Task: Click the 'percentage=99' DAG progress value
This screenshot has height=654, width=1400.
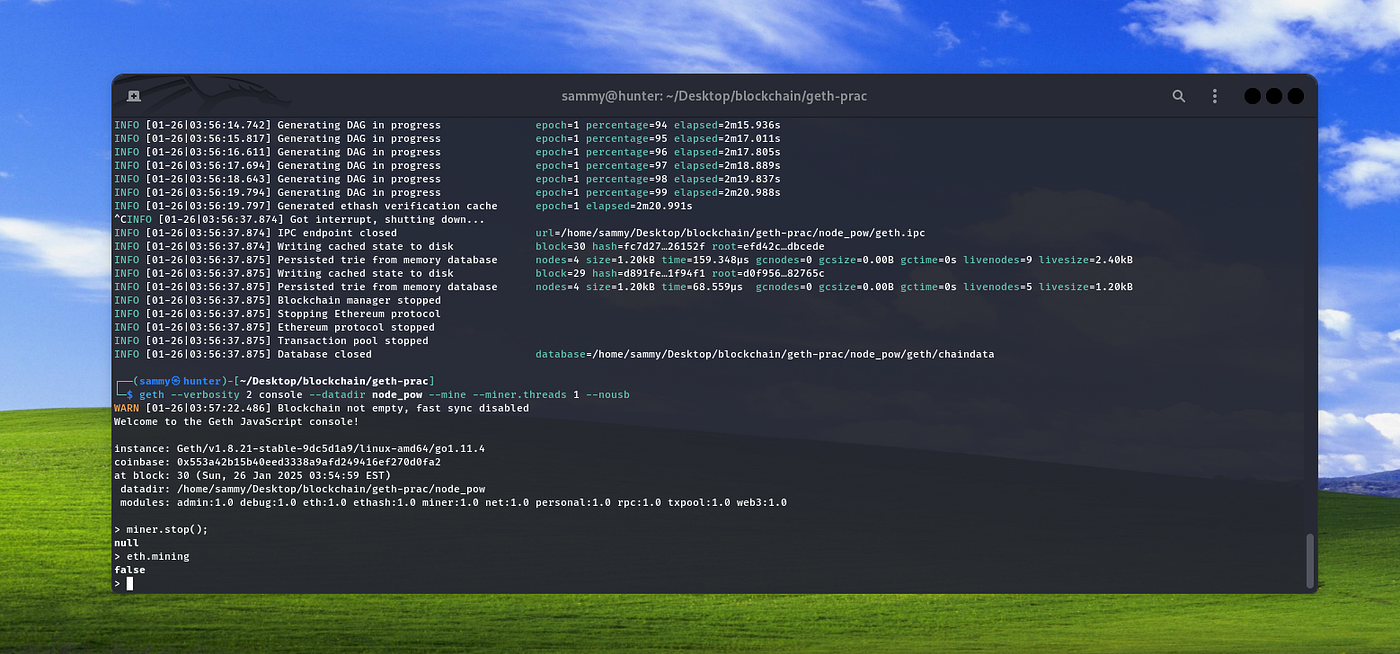Action: pos(626,192)
